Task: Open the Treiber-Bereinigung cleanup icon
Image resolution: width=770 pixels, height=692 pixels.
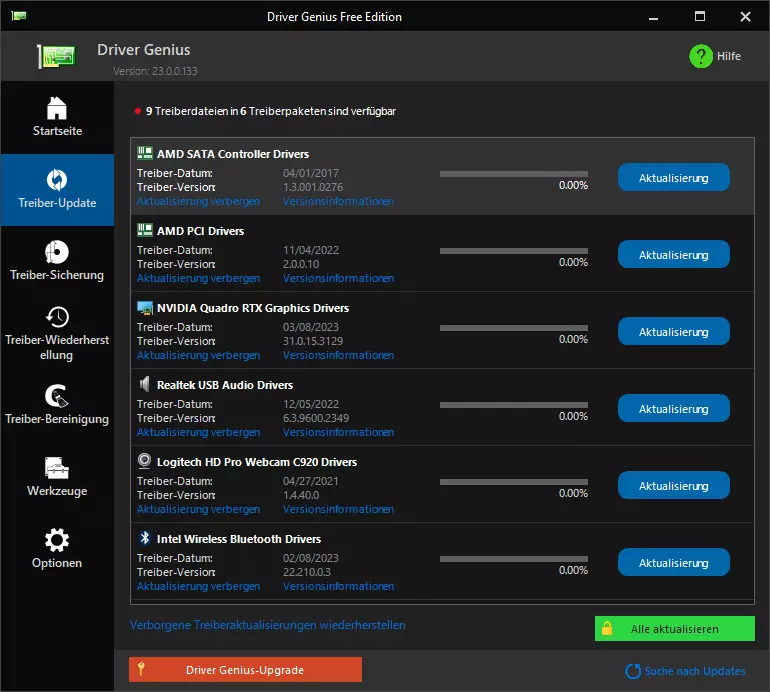Action: pyautogui.click(x=57, y=396)
